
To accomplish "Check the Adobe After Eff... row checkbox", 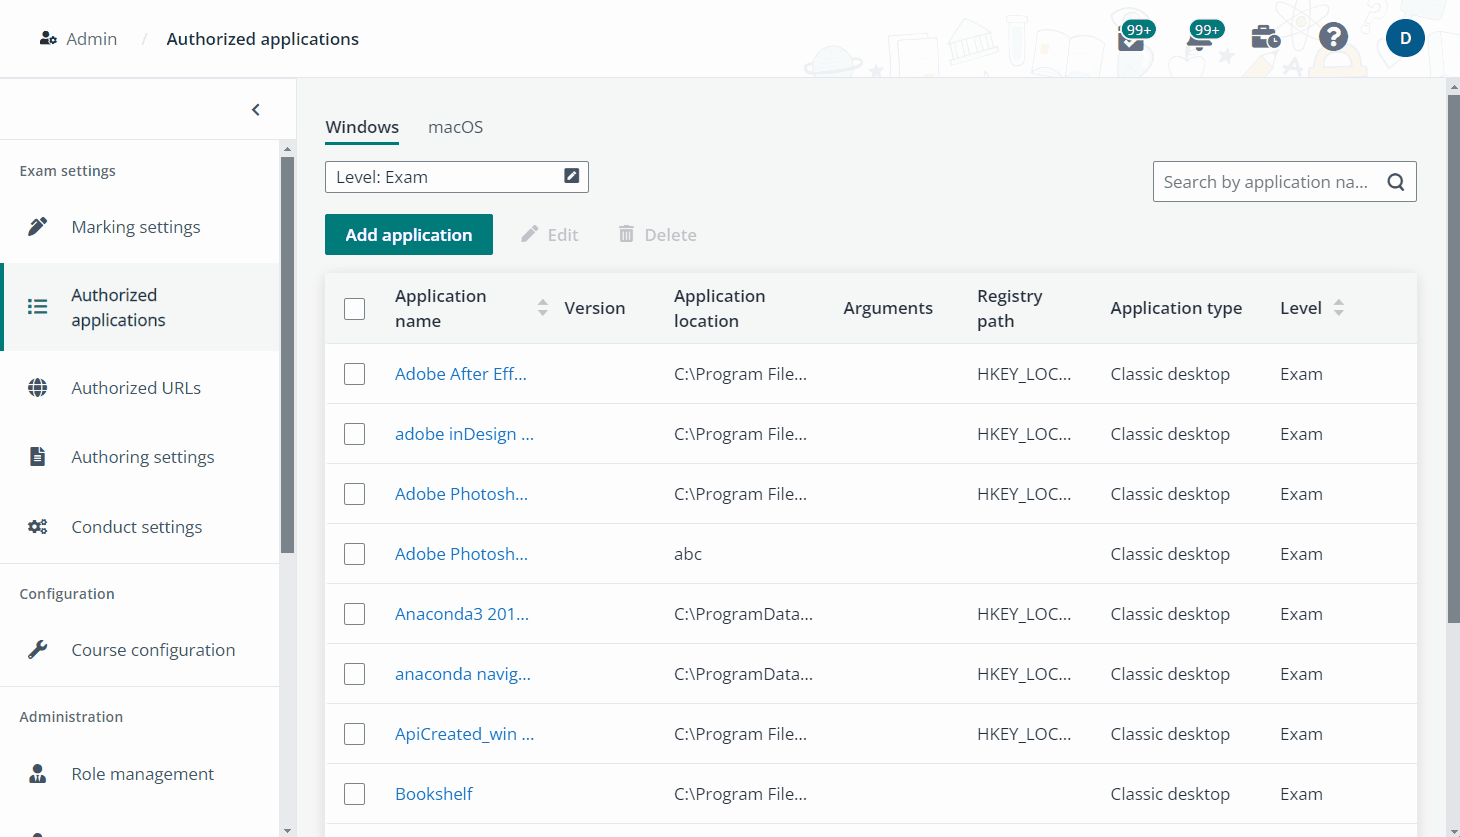I will [x=355, y=374].
